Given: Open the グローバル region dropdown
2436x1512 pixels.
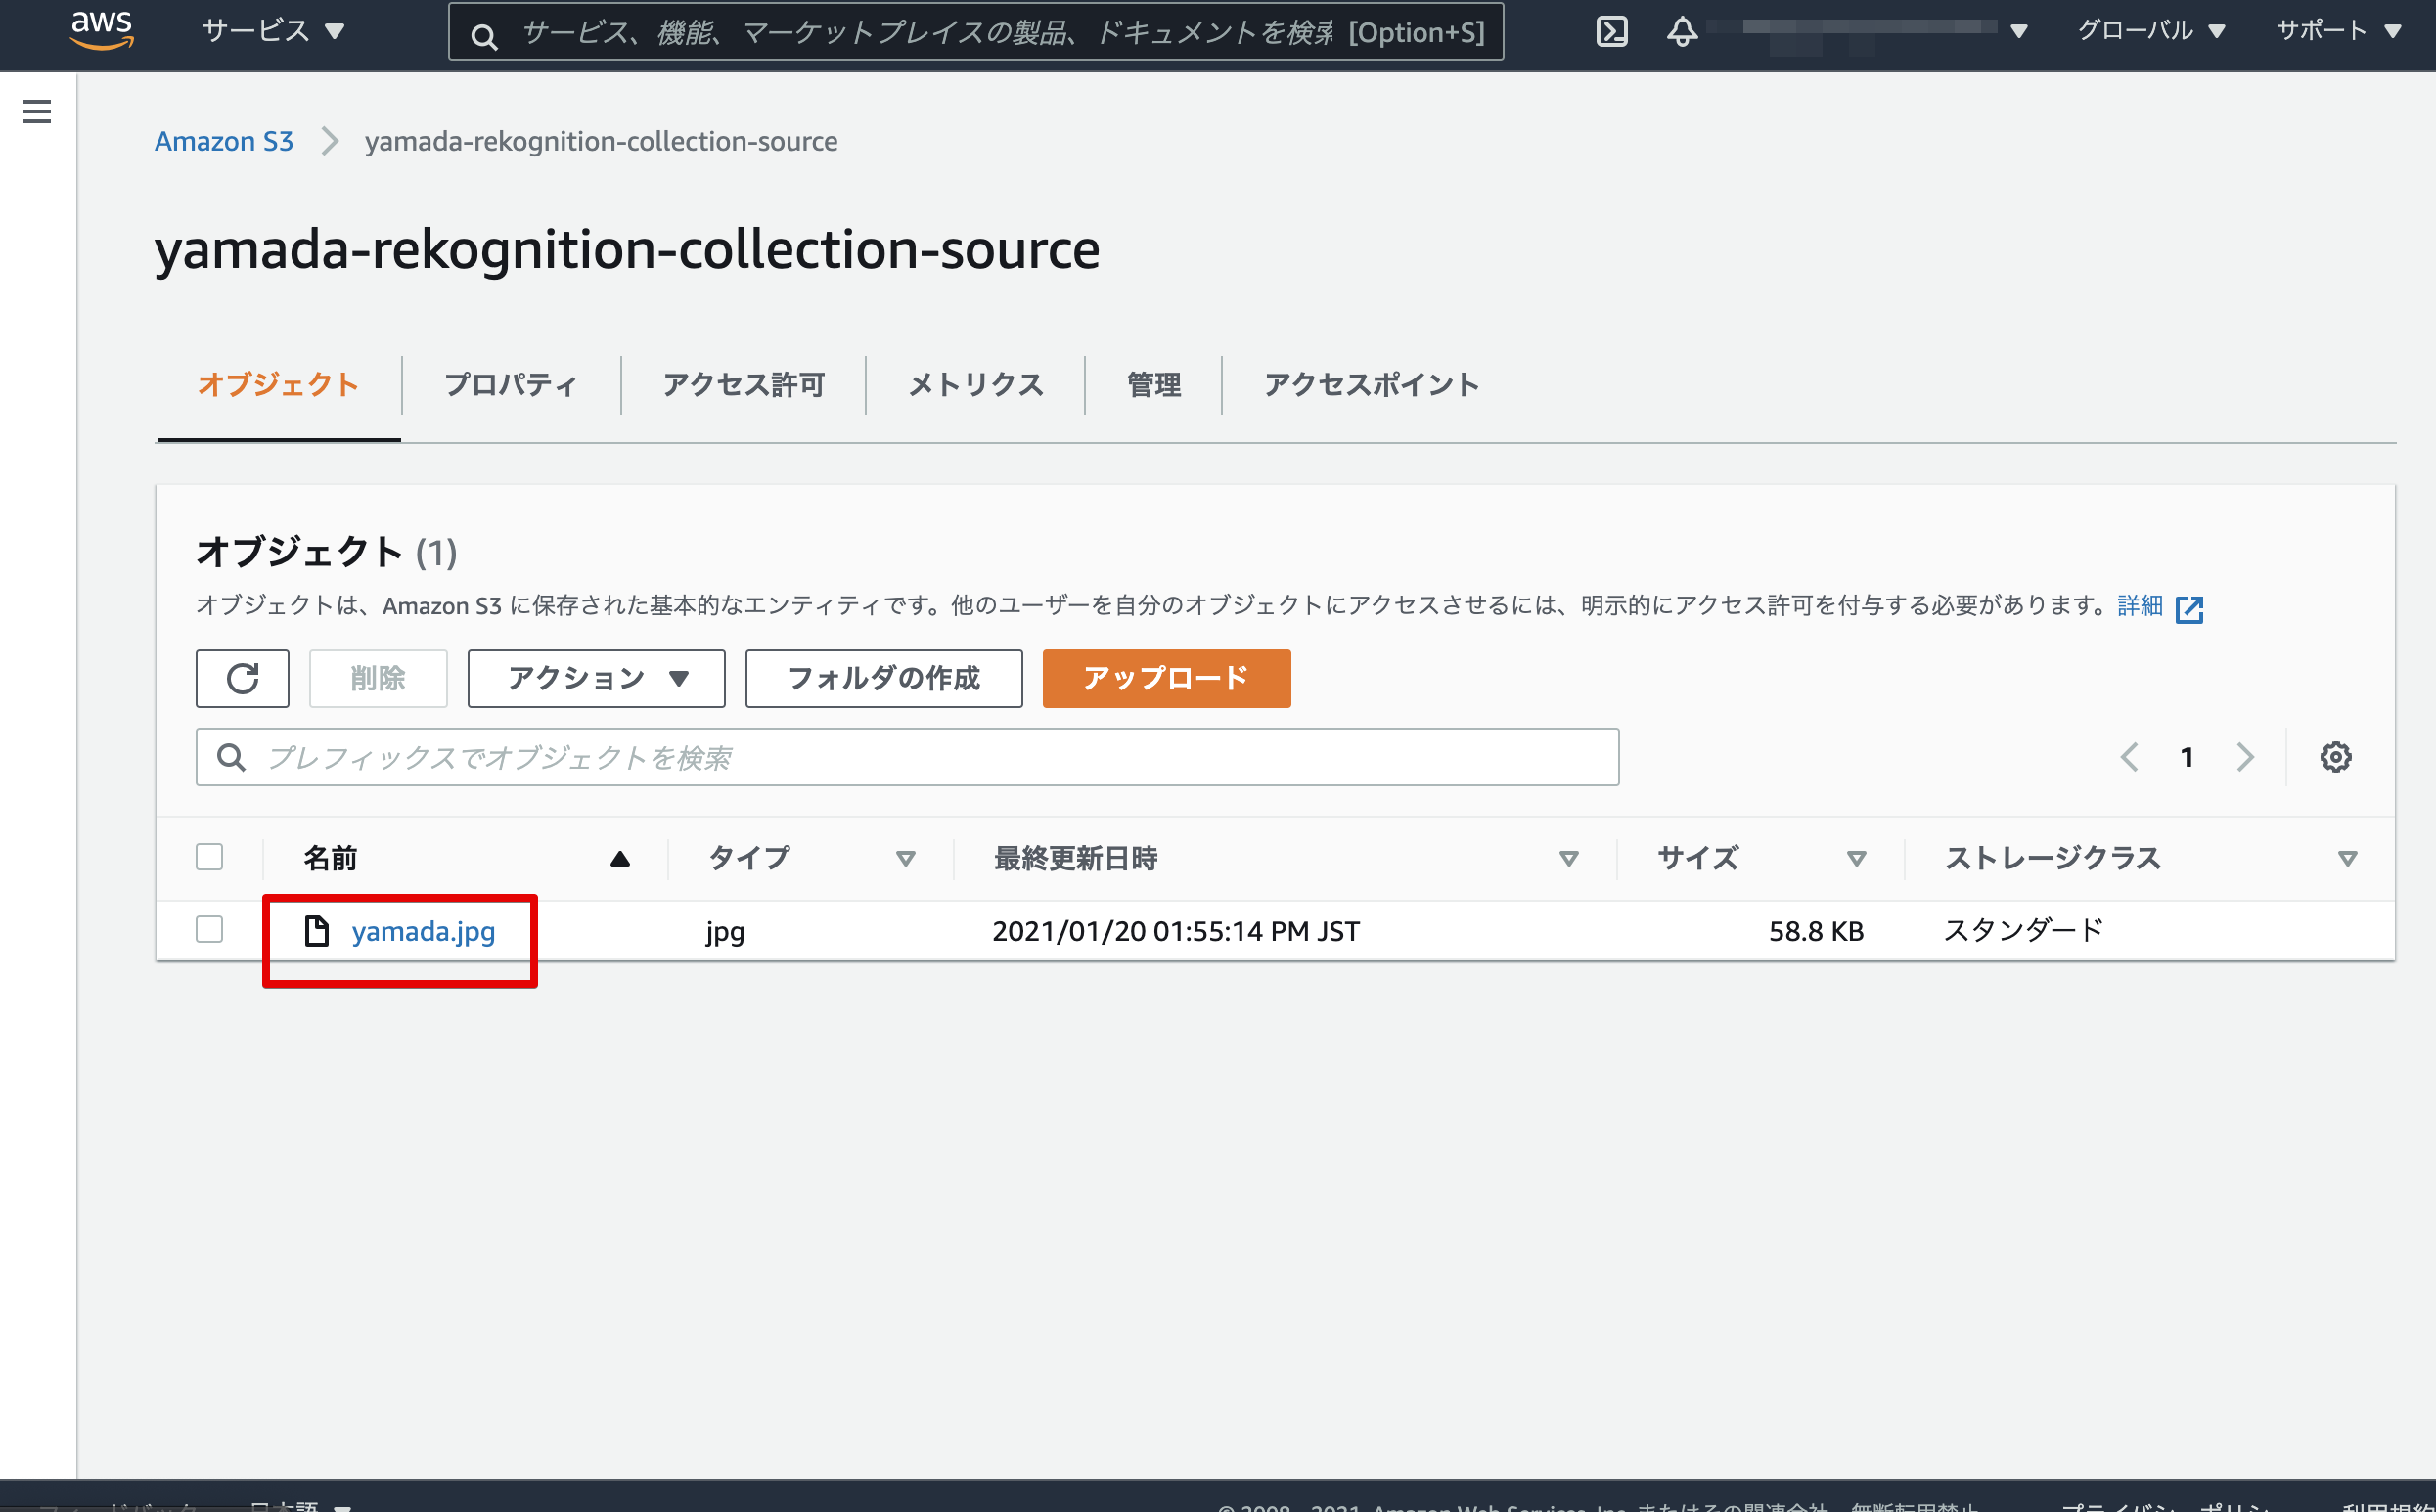Looking at the screenshot, I should (2151, 31).
